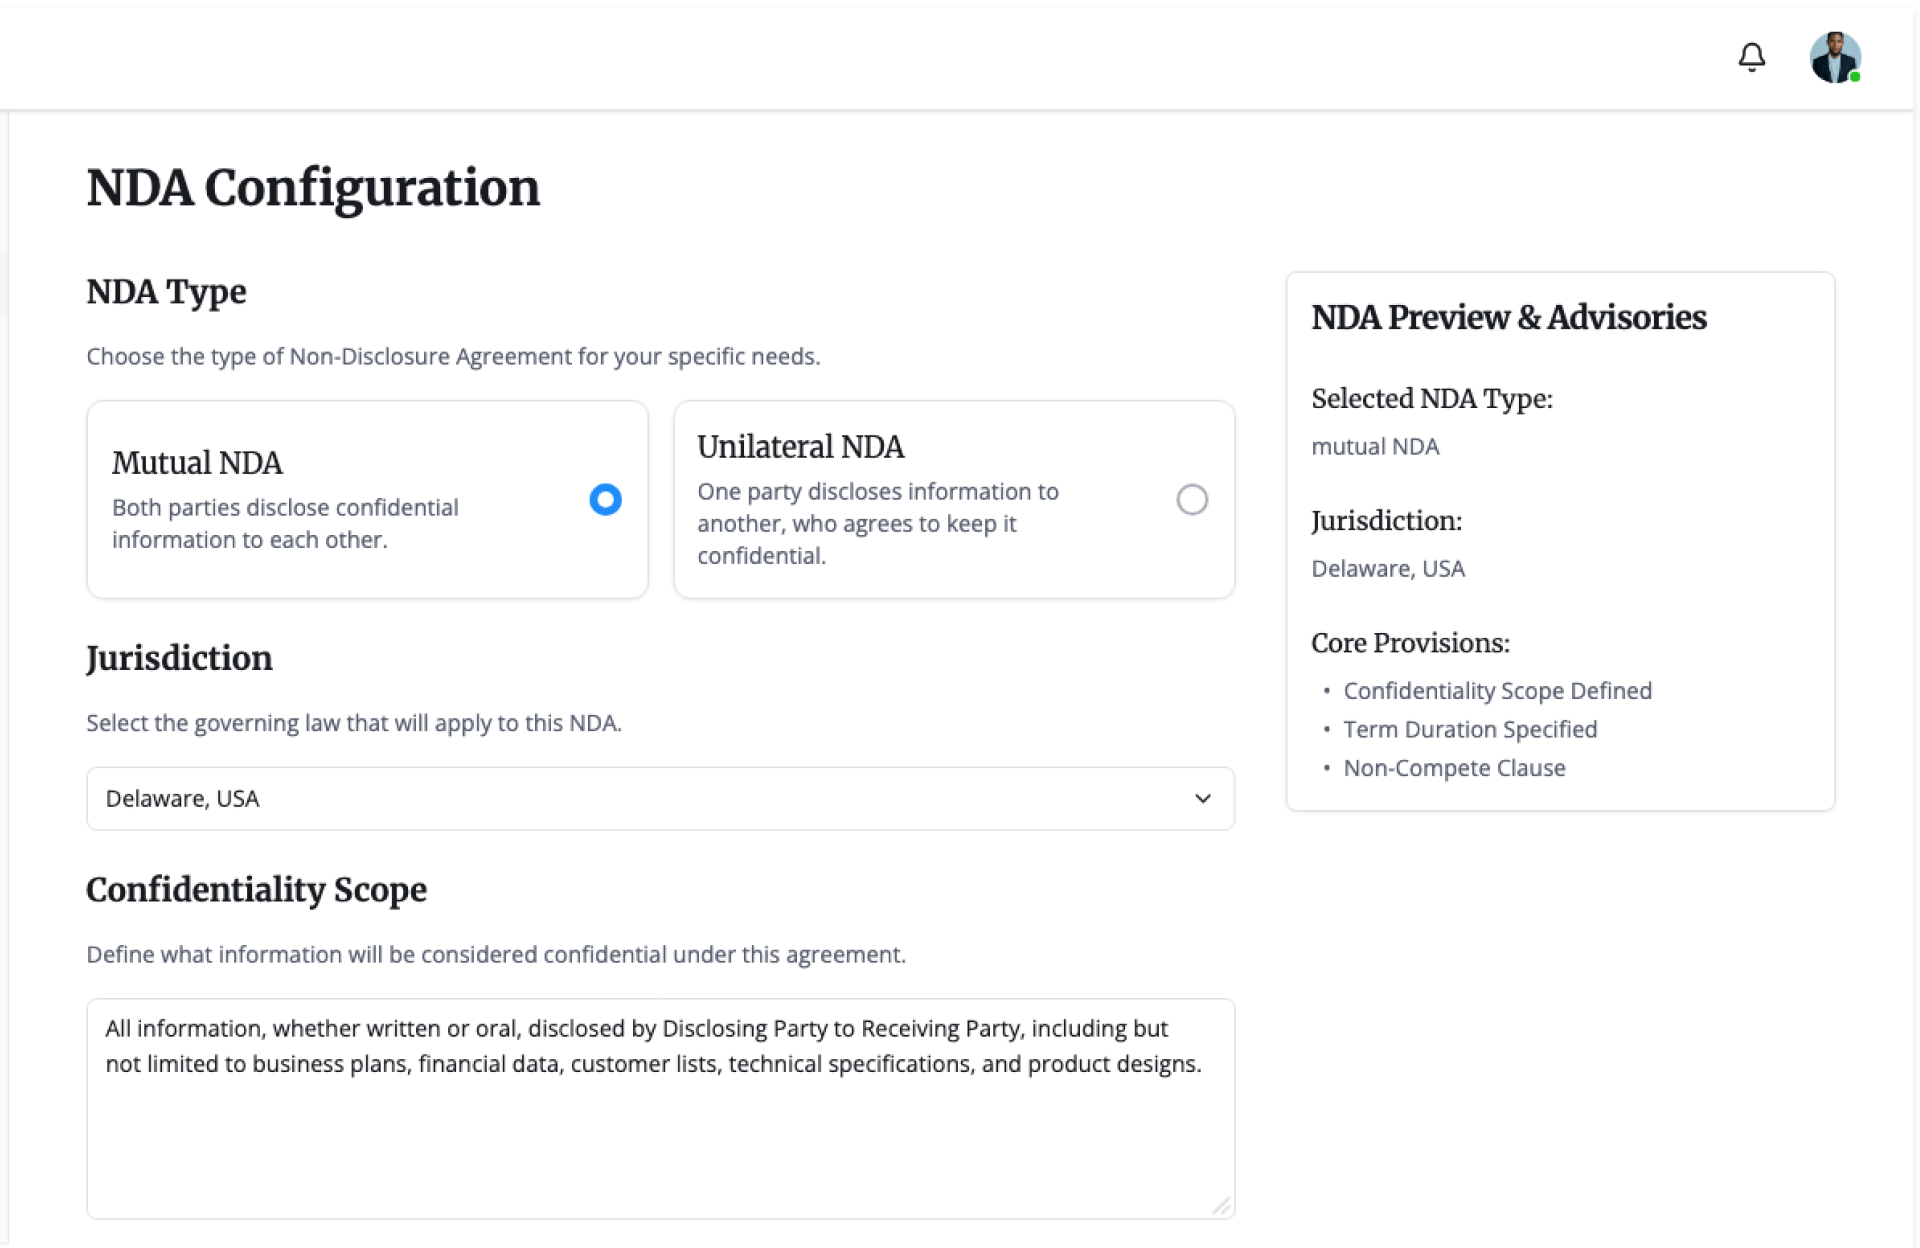
Task: Select the Mutual NDA radio button
Action: 605,499
